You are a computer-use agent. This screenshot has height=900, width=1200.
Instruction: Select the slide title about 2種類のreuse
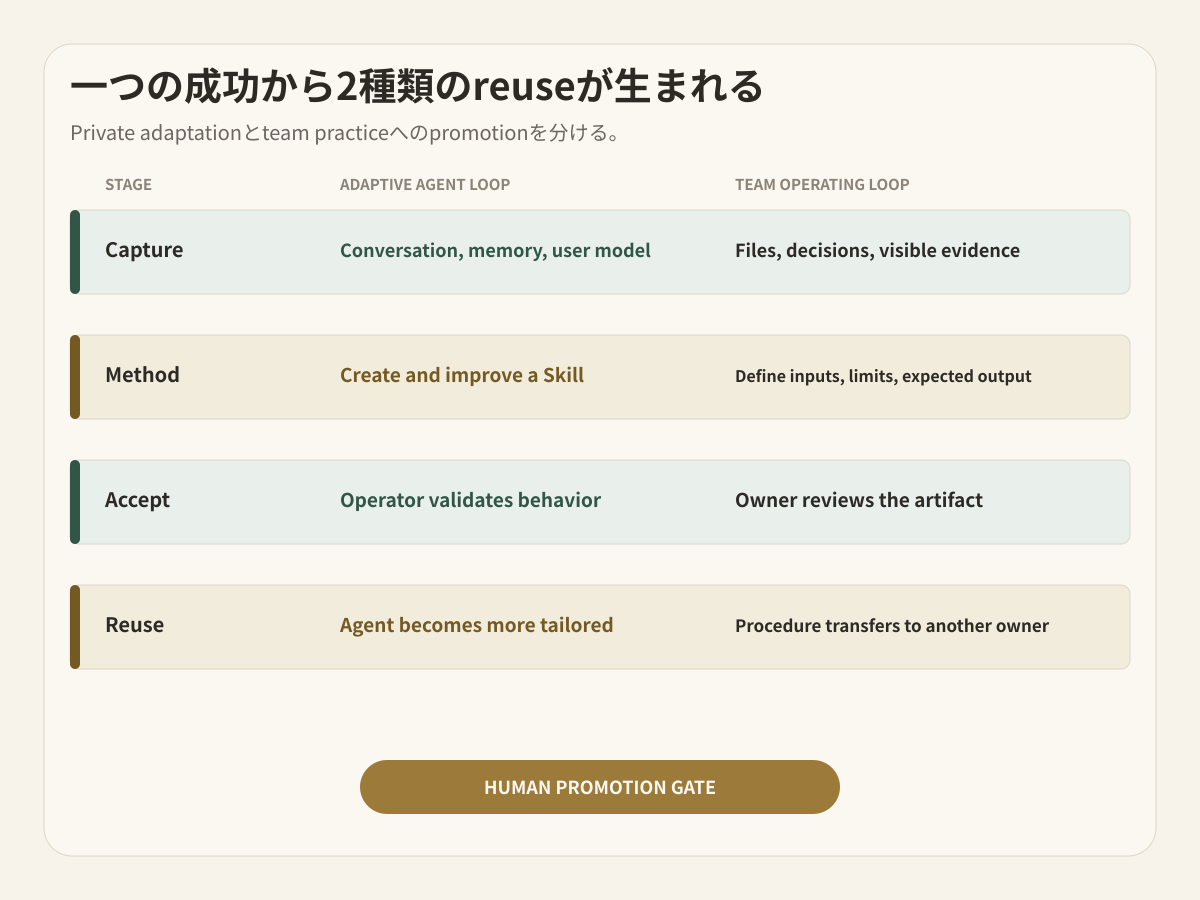click(x=417, y=88)
